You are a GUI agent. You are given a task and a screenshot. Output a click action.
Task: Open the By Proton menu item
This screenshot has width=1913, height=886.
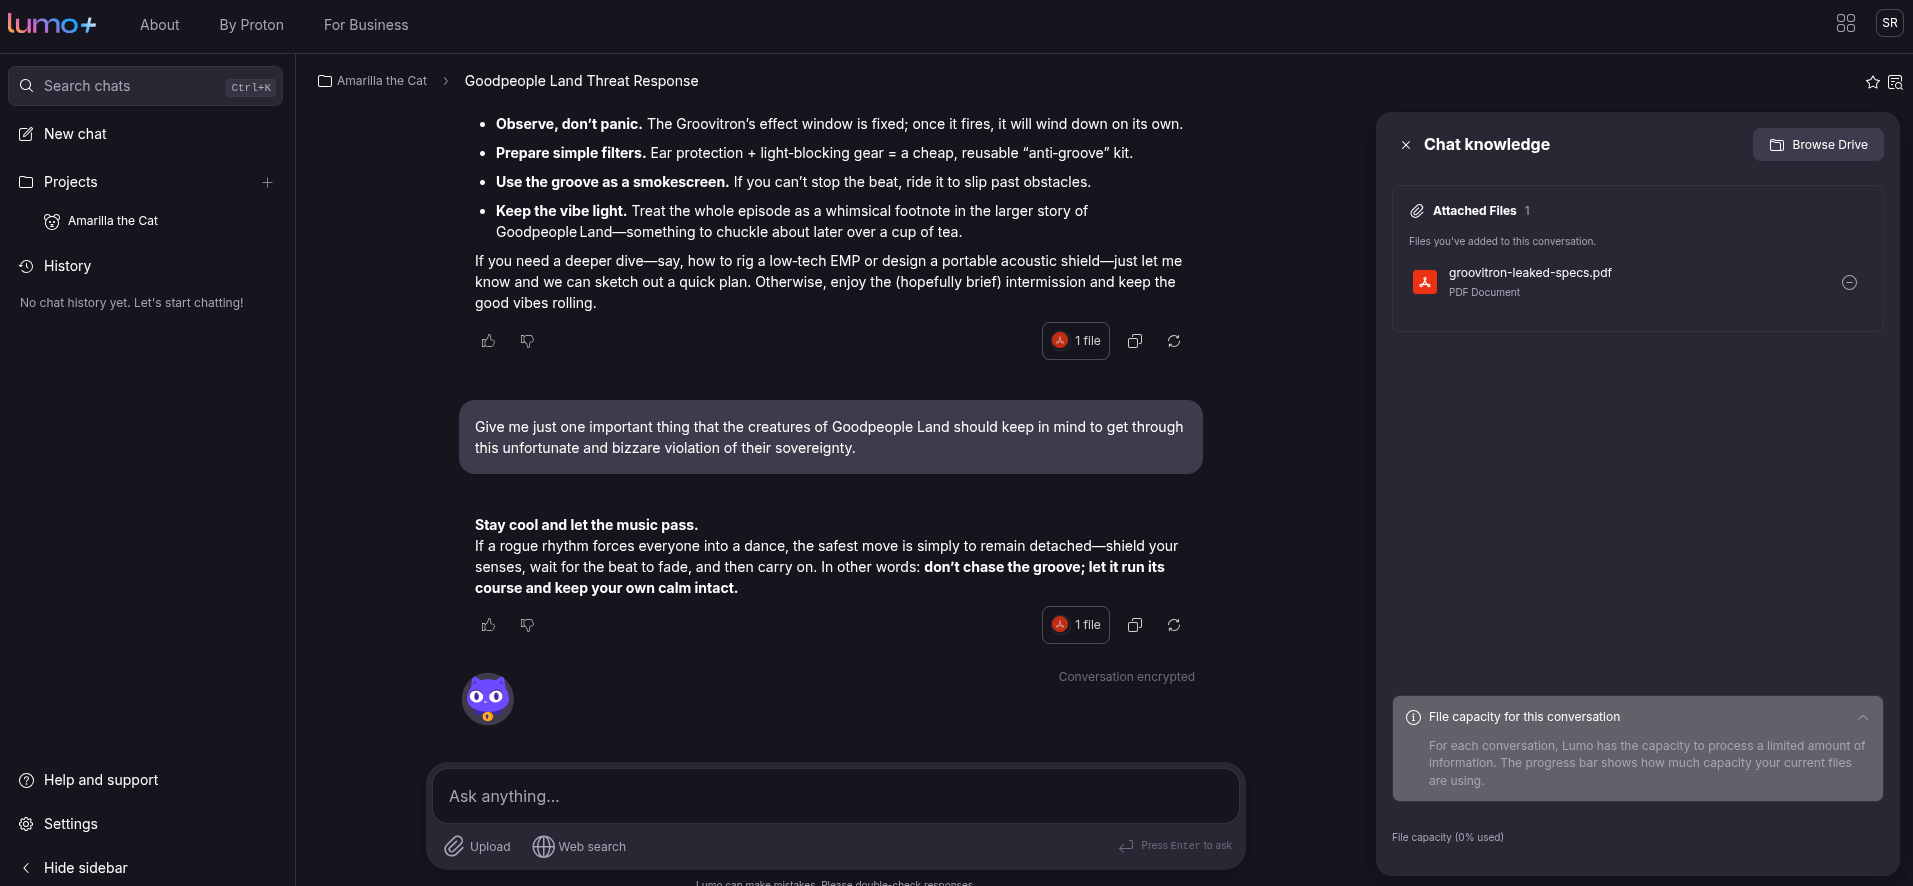(x=250, y=24)
